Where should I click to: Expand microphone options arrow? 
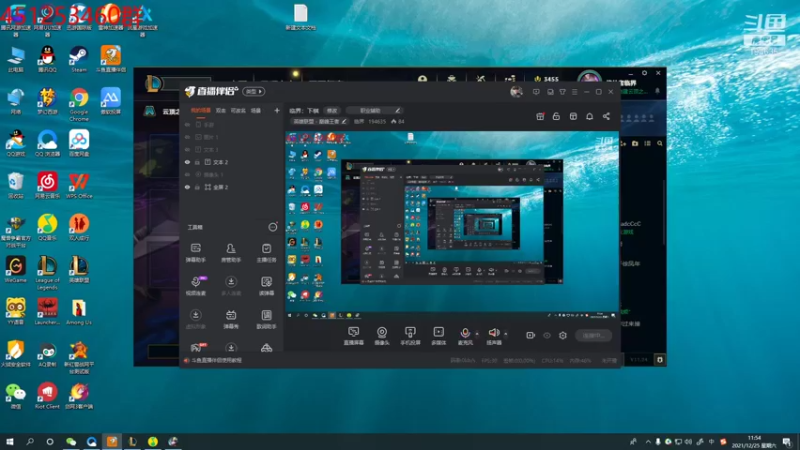(477, 334)
